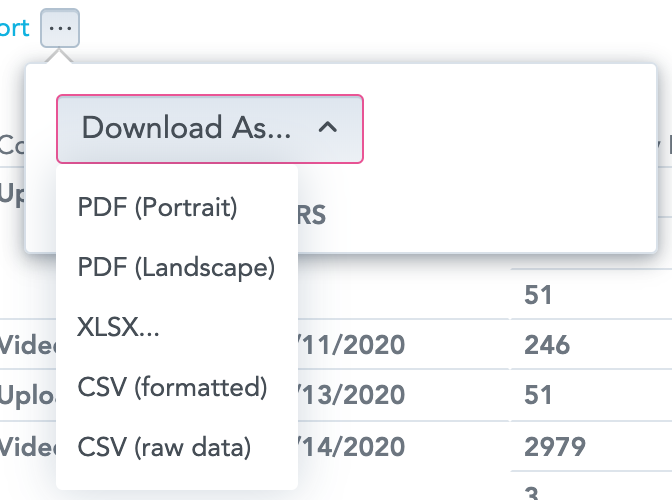Click the date cell ending /14/2020
Screen dimensions: 672x500
[350, 445]
